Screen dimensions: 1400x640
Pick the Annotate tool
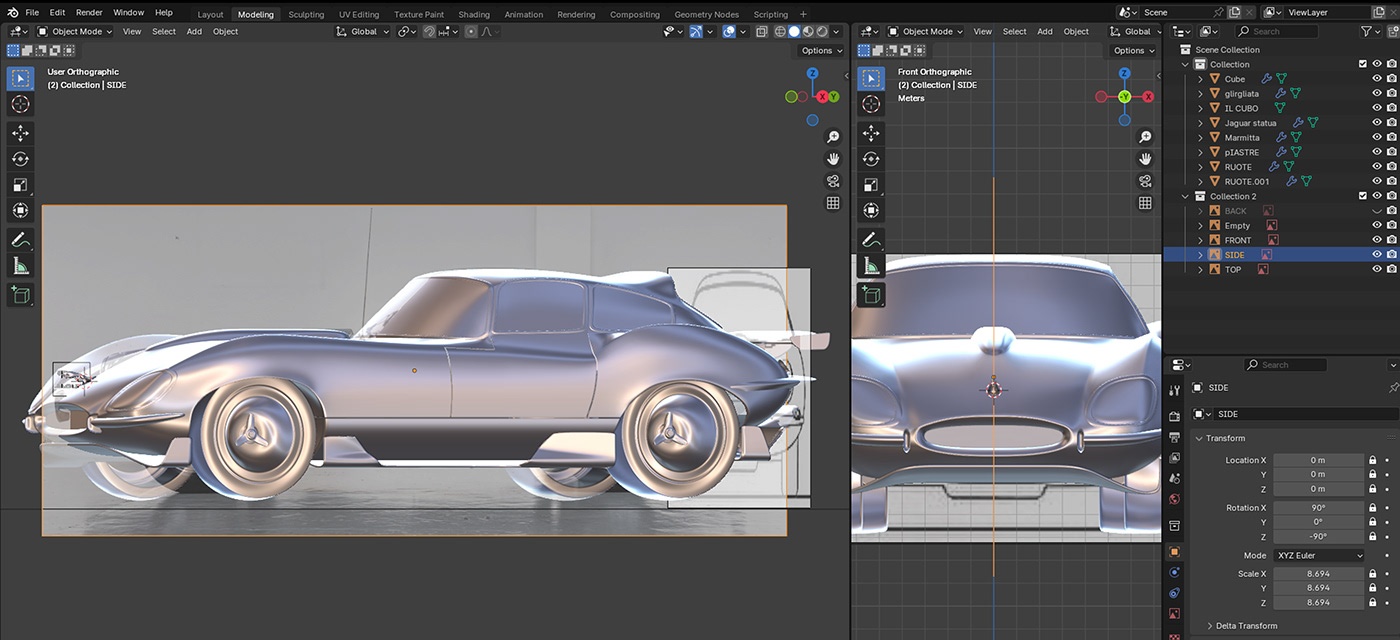20,239
